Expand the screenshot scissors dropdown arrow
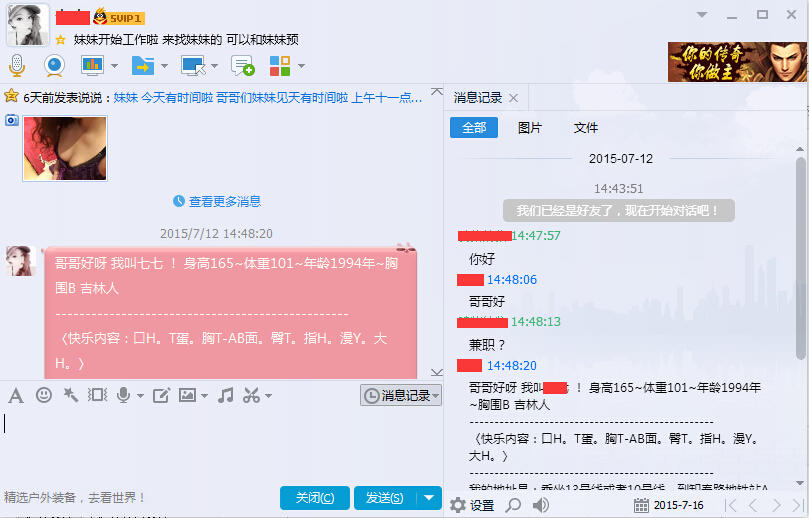The image size is (809, 518). pos(268,396)
